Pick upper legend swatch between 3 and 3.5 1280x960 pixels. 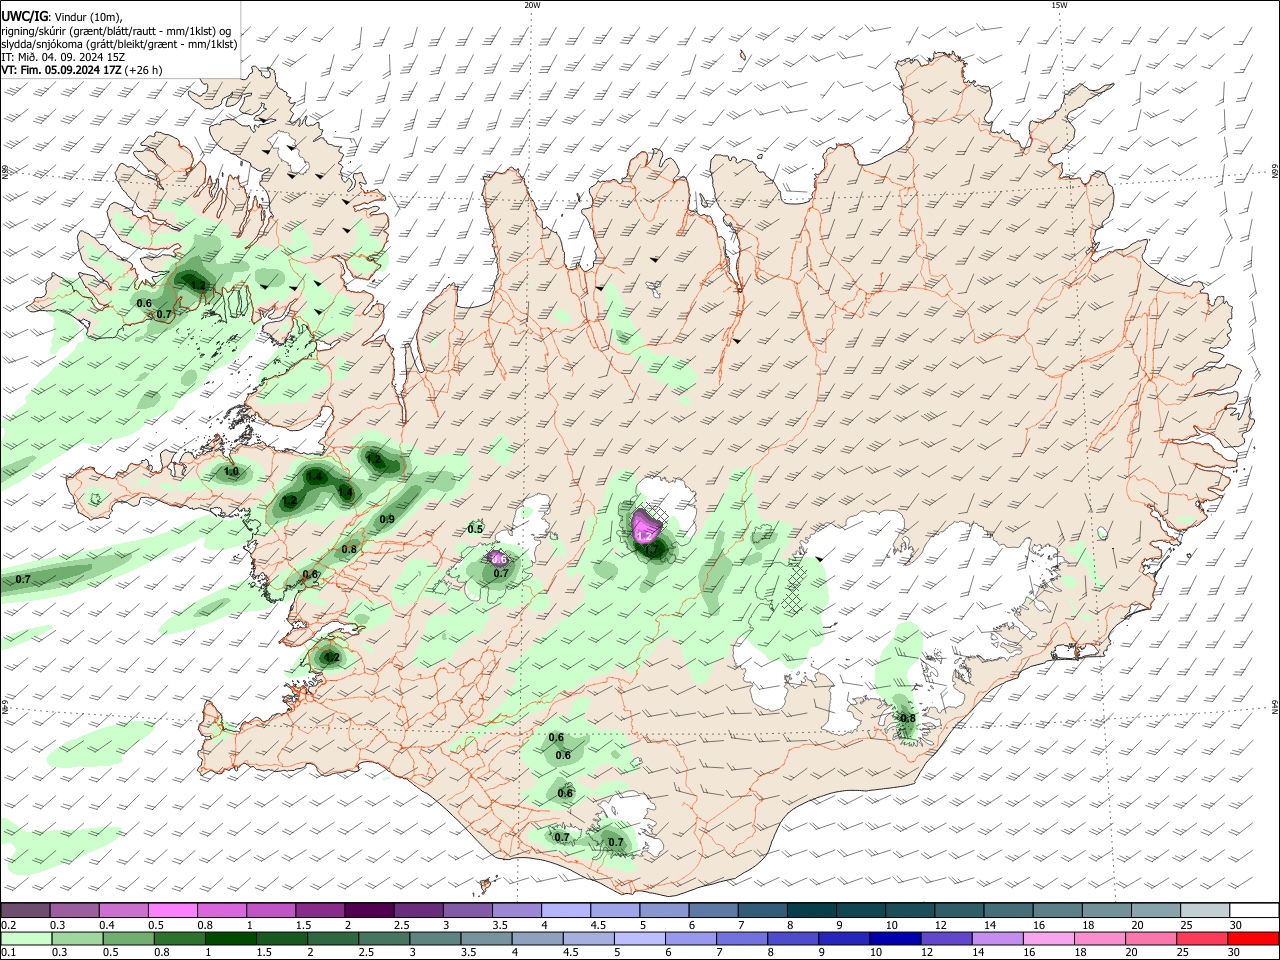(467, 910)
